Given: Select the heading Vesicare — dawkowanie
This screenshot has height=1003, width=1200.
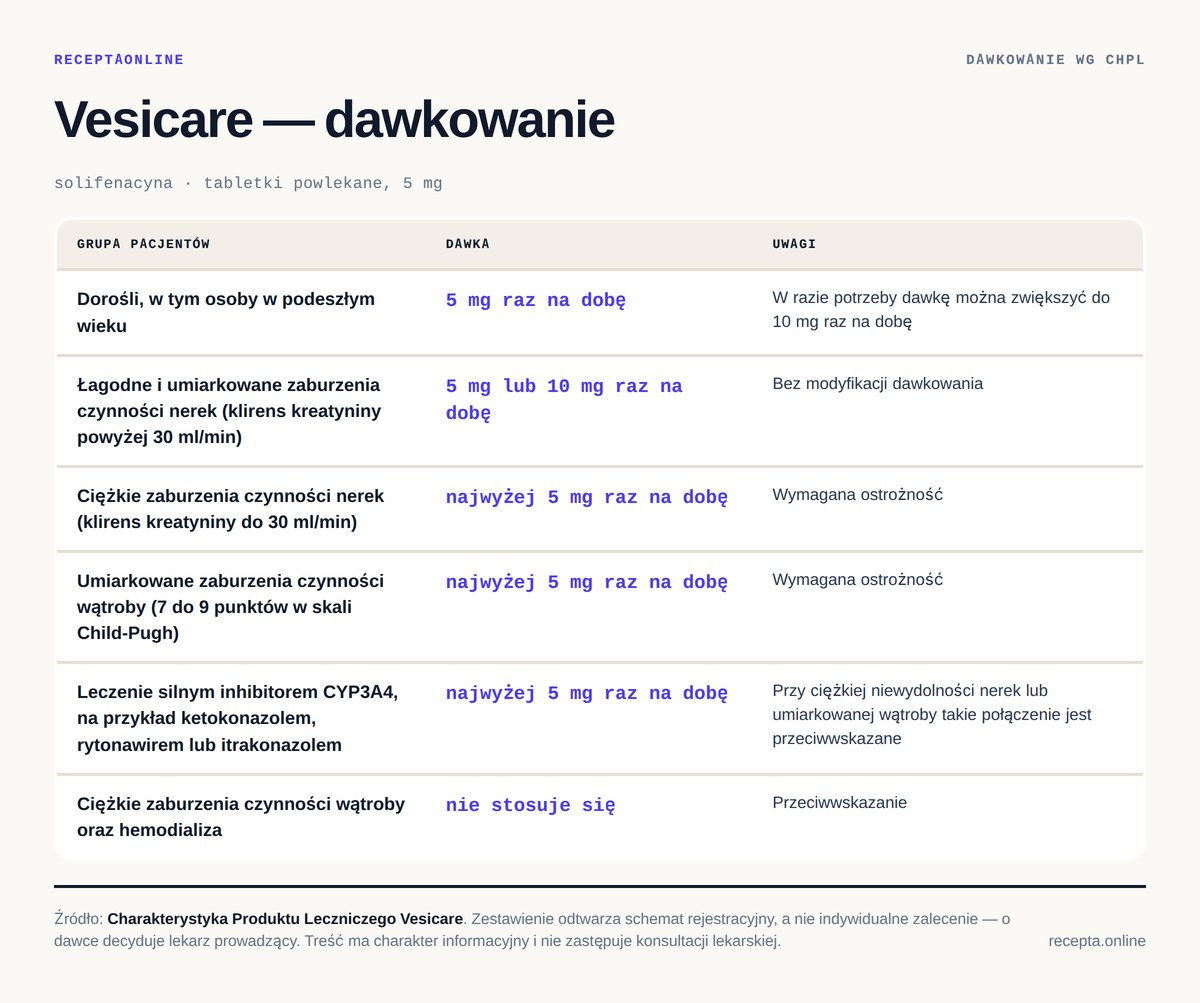Looking at the screenshot, I should click(x=334, y=119).
